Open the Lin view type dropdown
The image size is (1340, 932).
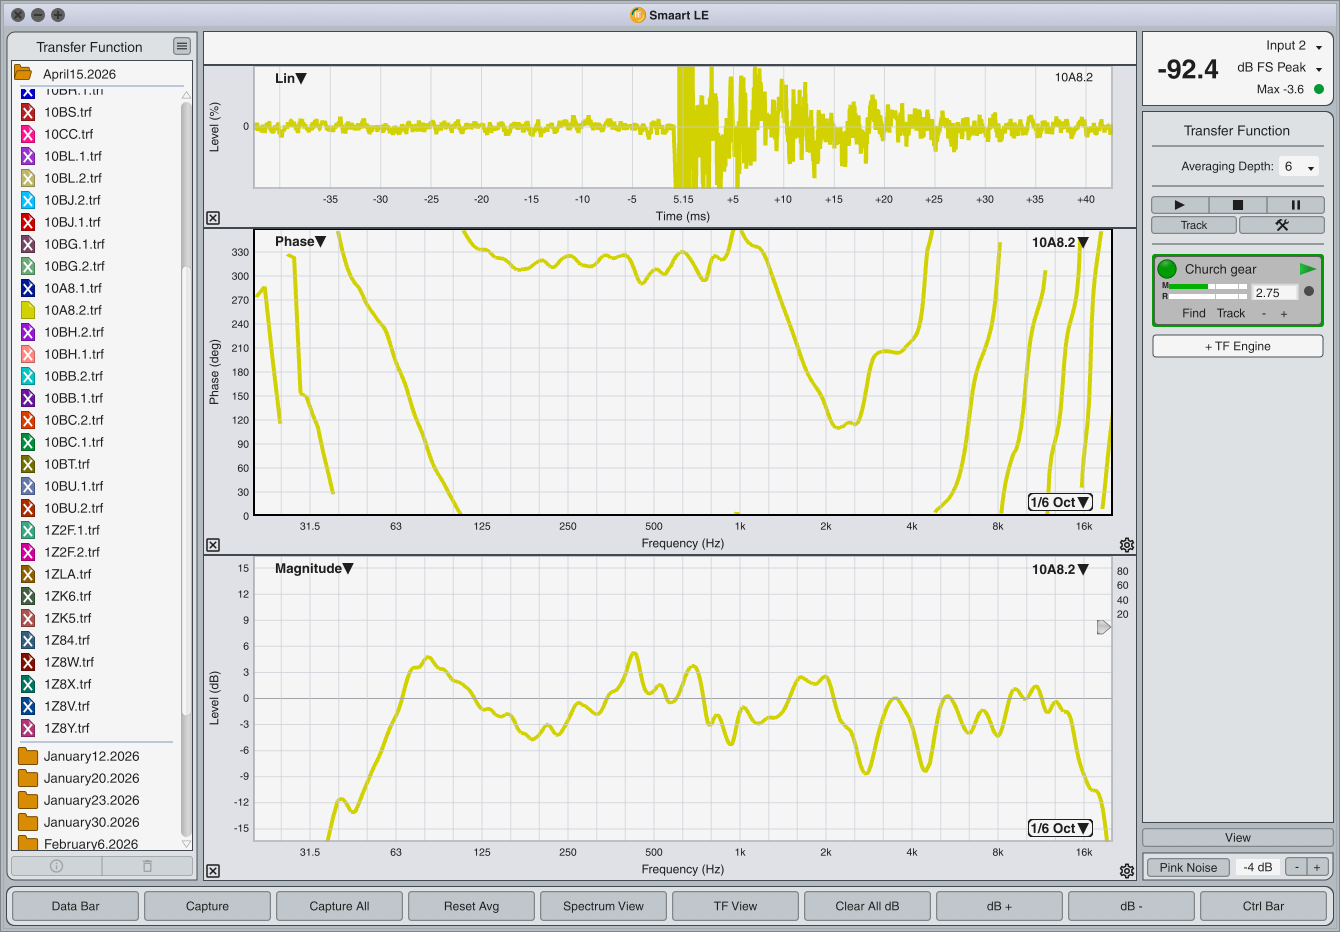[x=291, y=78]
